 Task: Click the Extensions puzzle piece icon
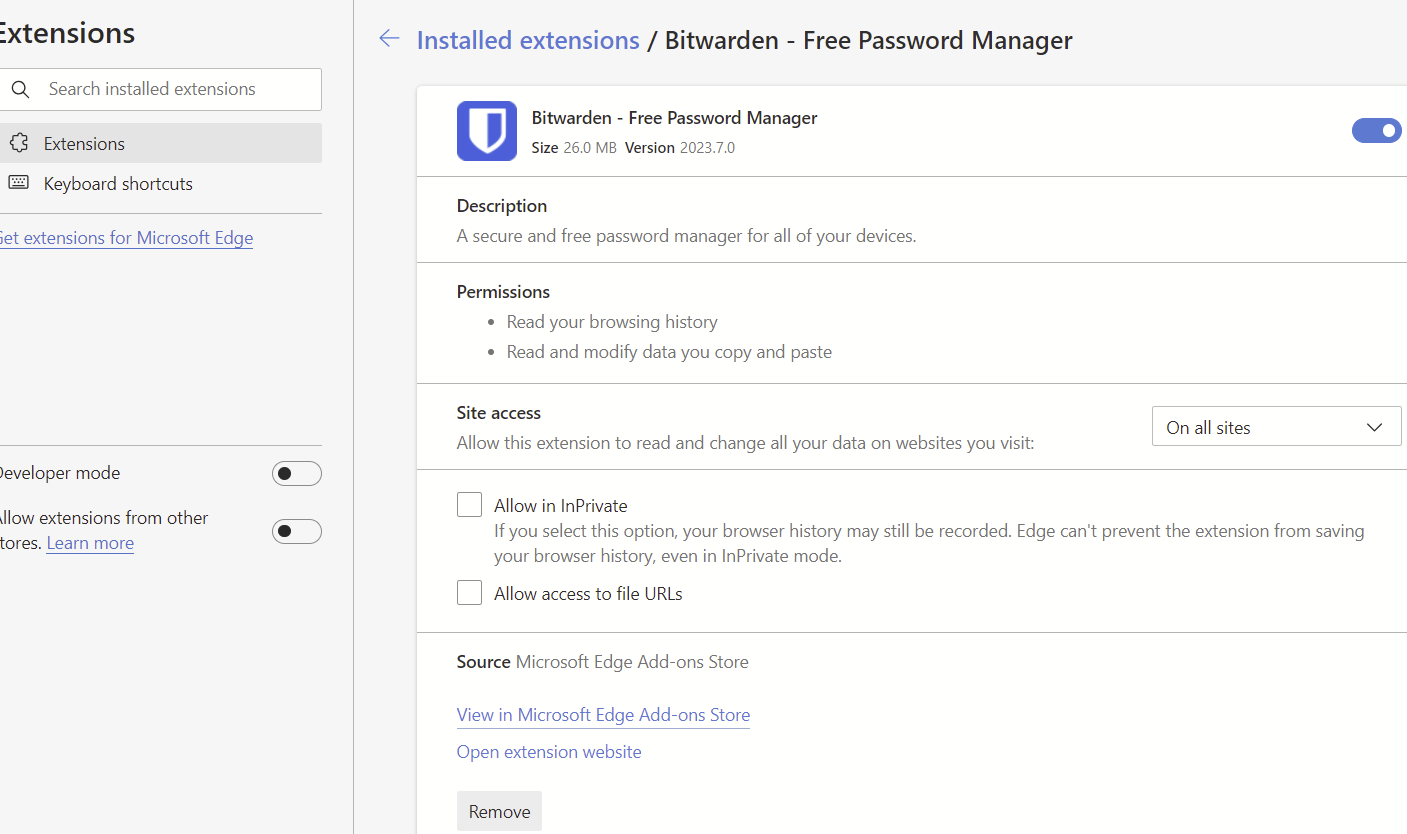[x=19, y=143]
